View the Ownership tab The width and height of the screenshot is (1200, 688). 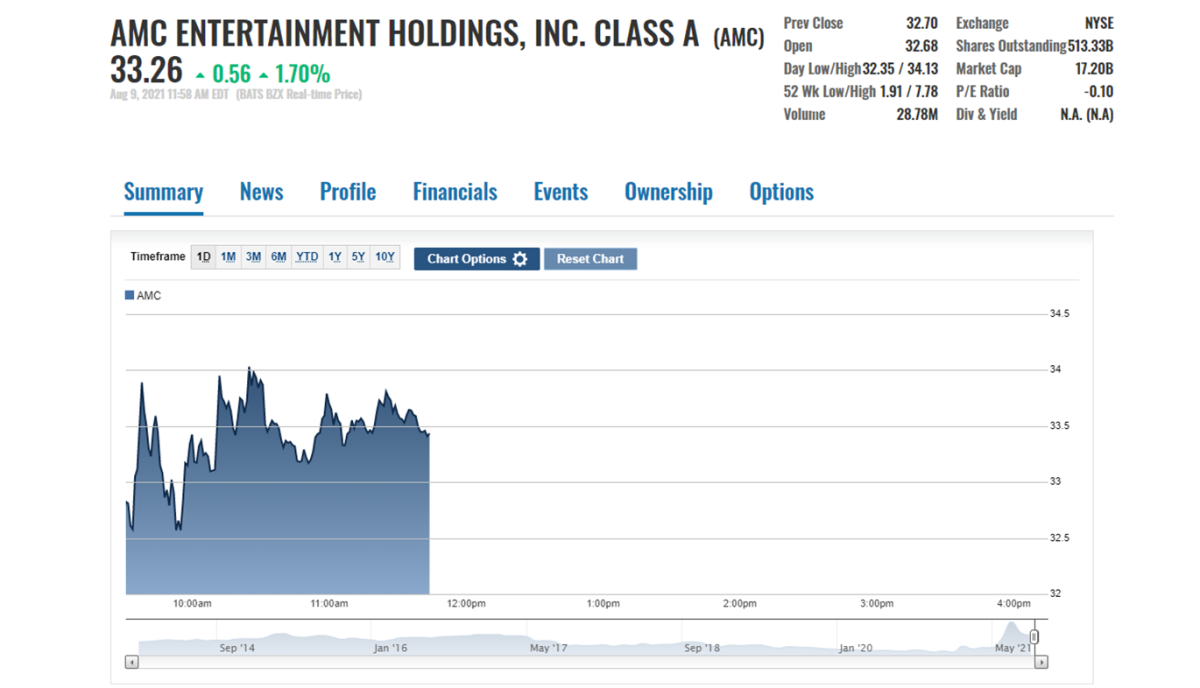coord(669,192)
